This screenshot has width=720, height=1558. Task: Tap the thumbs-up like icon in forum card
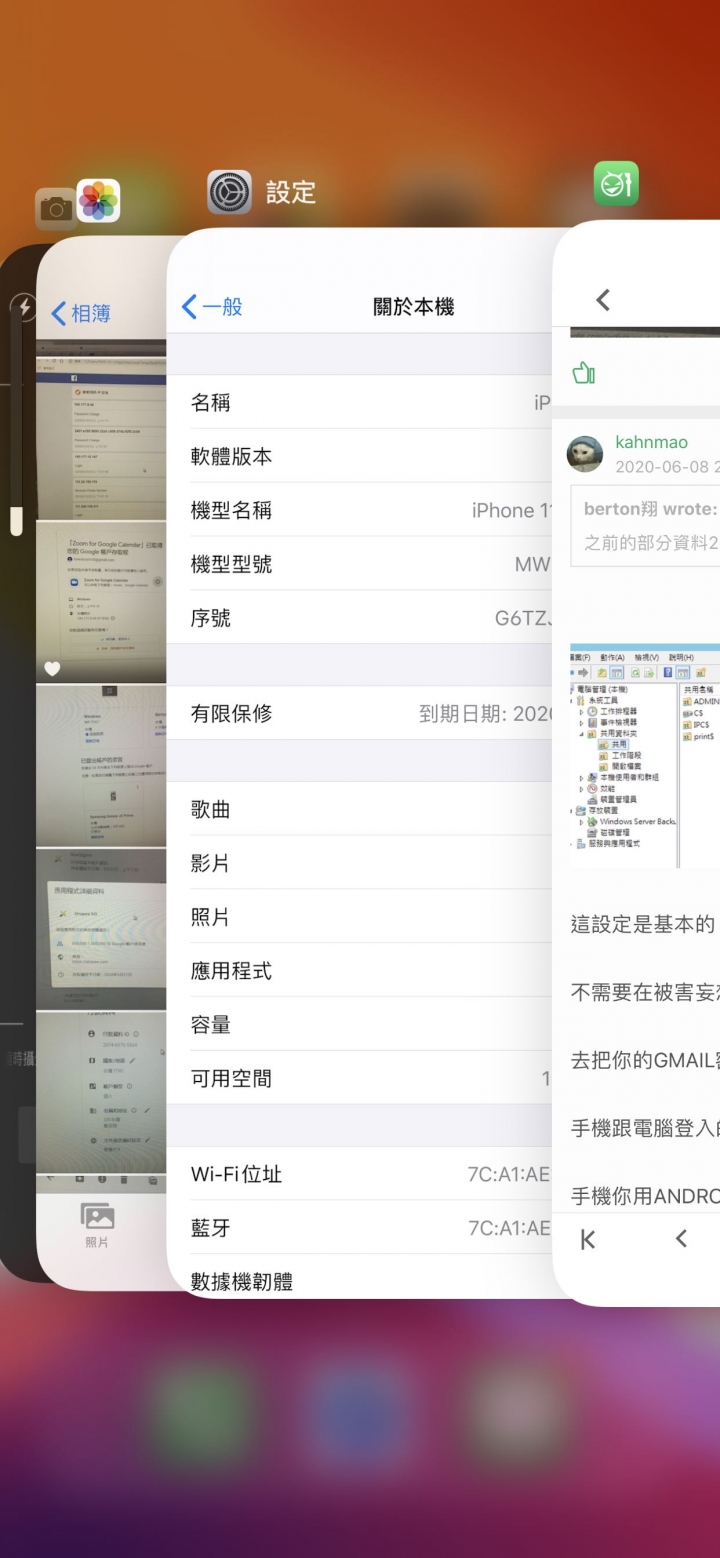coord(584,374)
